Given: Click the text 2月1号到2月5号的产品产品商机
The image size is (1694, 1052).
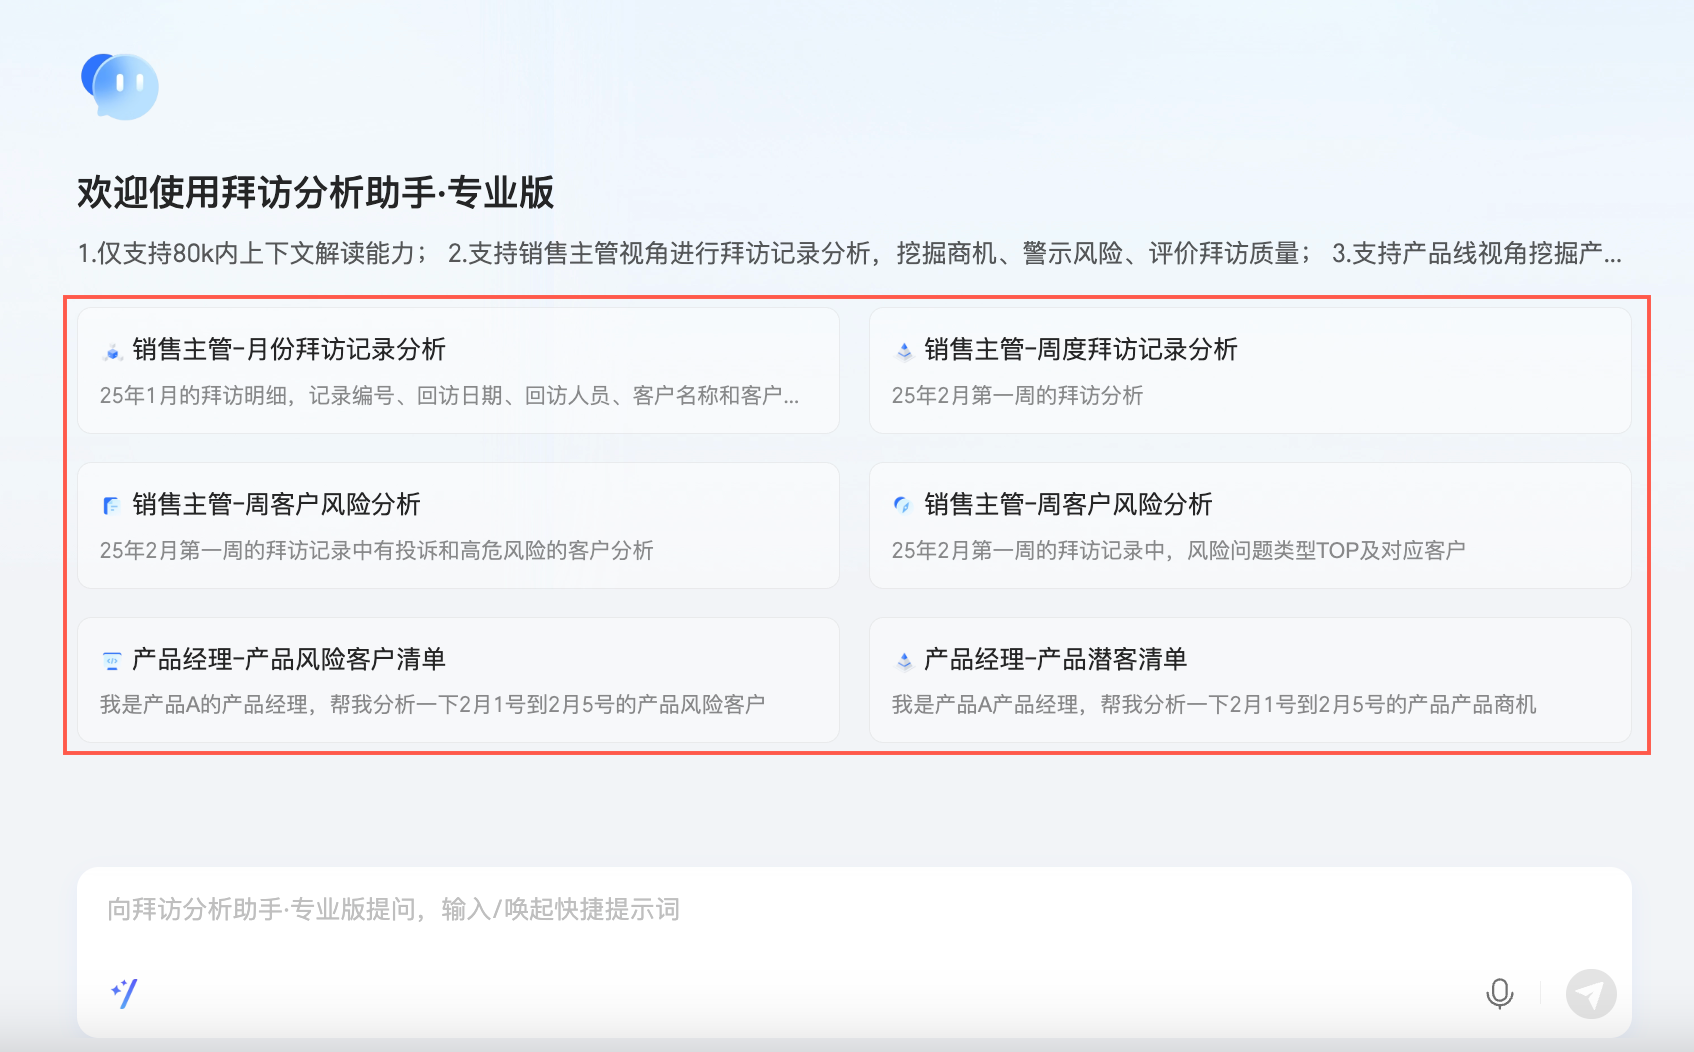Looking at the screenshot, I should (1383, 705).
